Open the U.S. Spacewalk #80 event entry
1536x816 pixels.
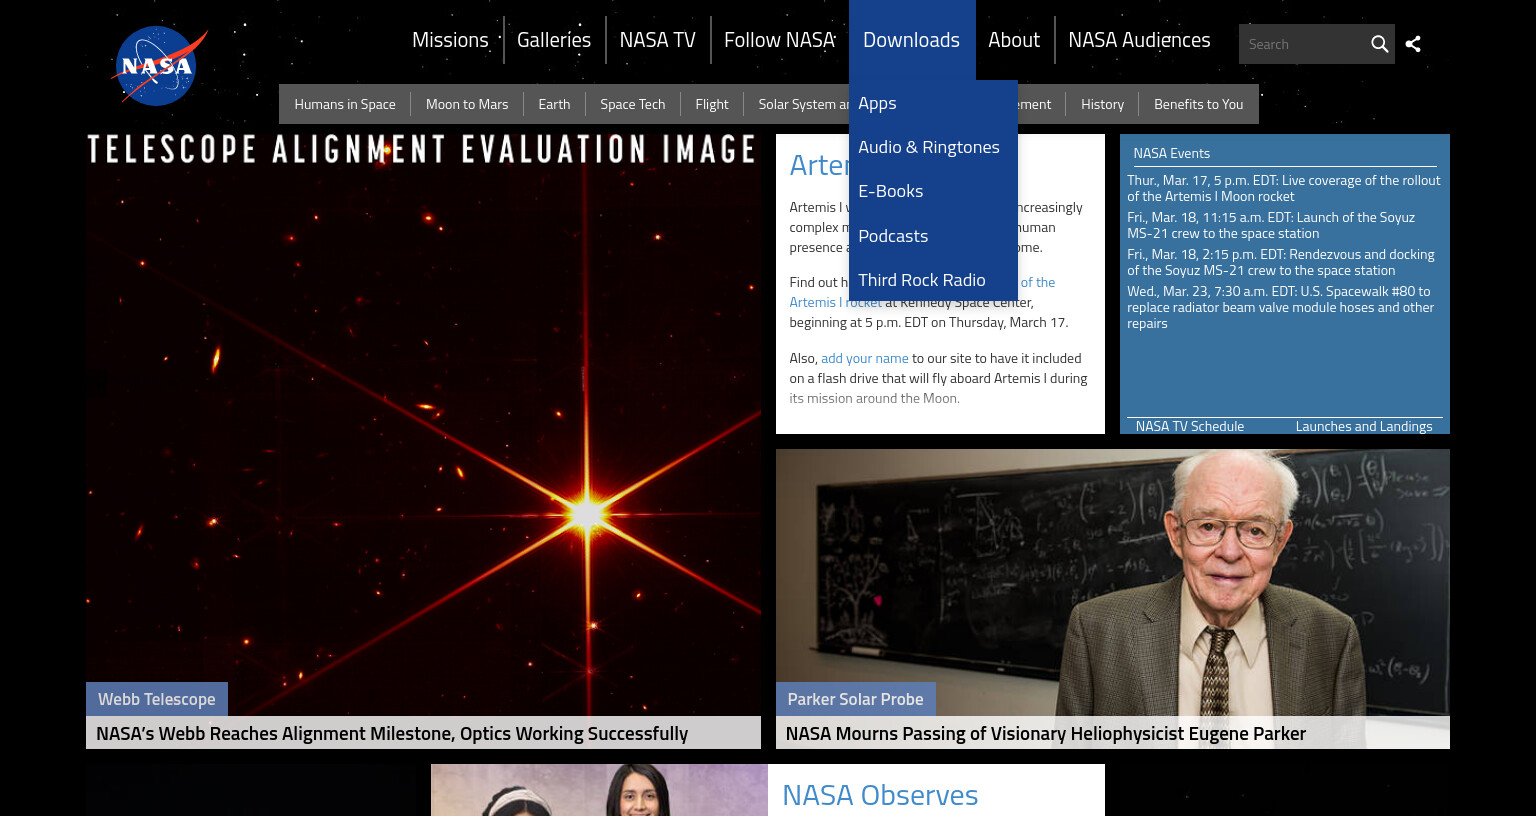[x=1281, y=307]
